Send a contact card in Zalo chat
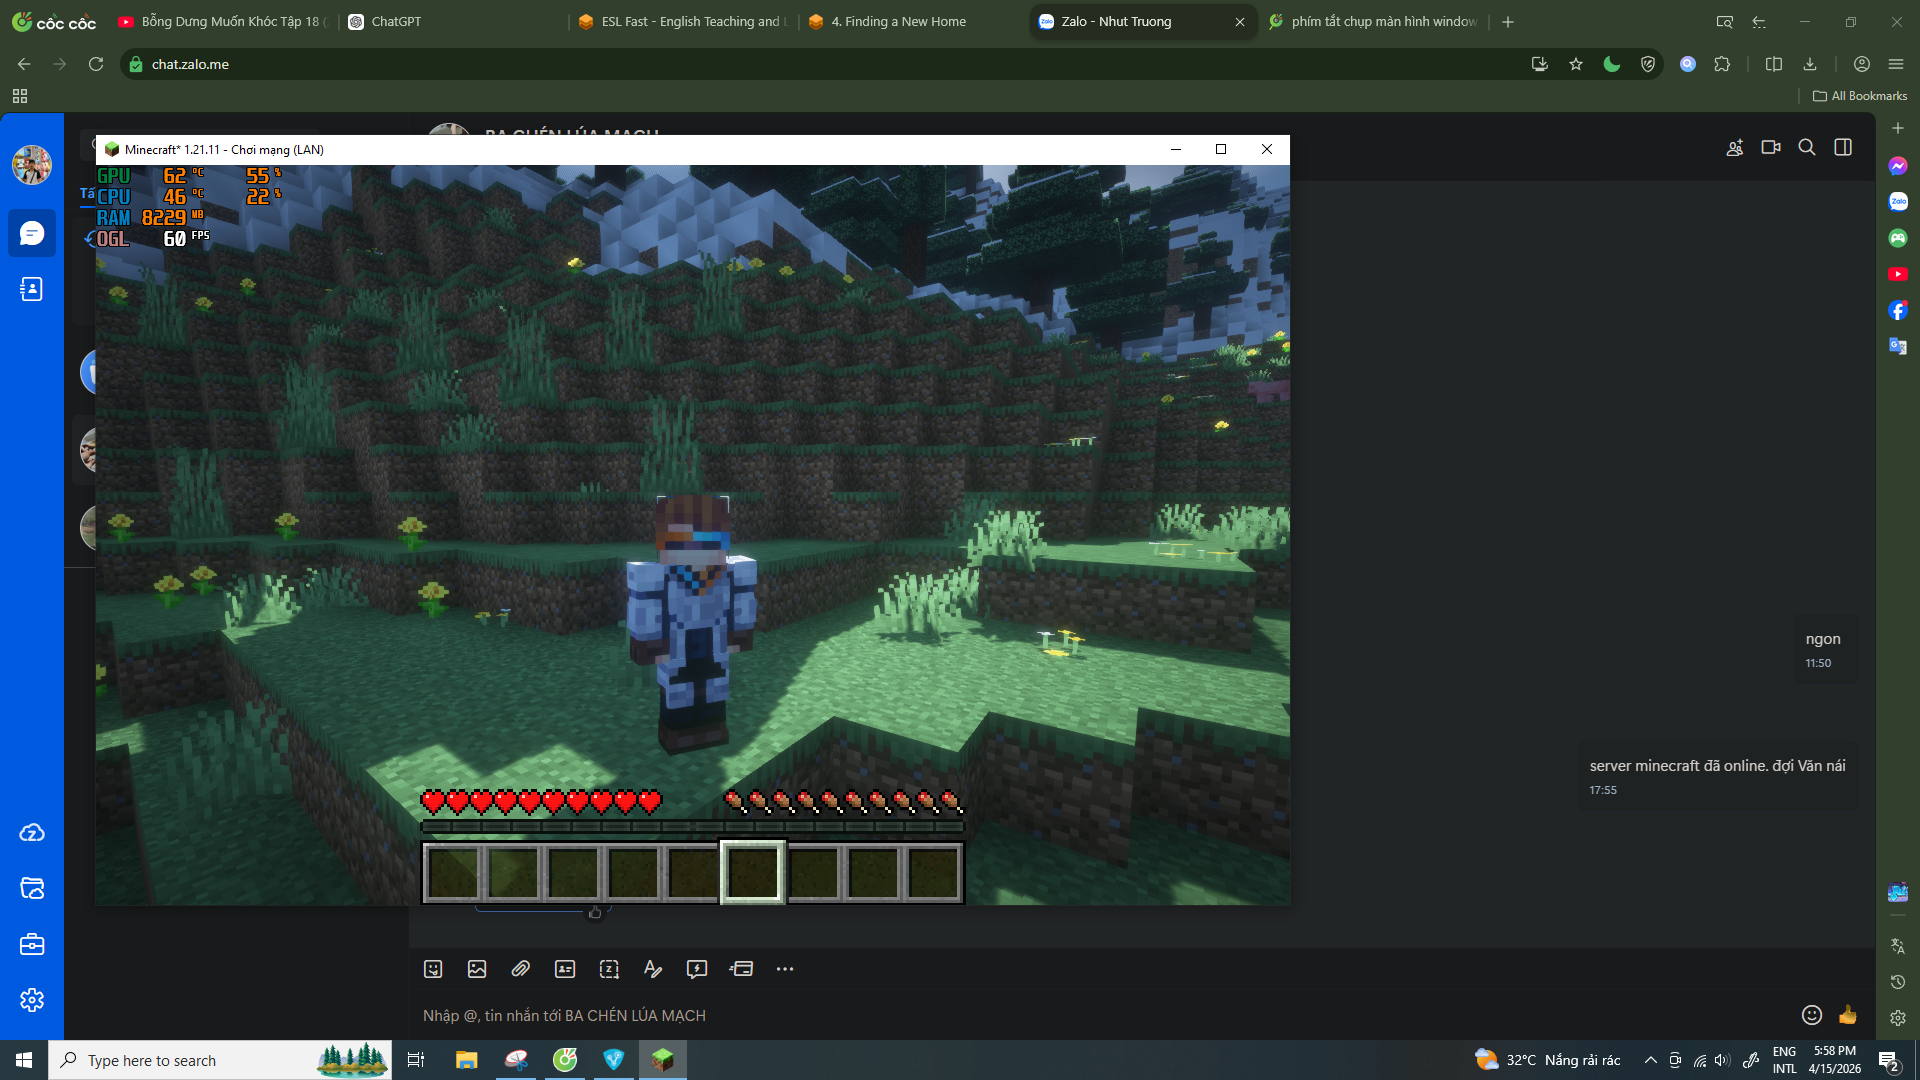 [565, 969]
